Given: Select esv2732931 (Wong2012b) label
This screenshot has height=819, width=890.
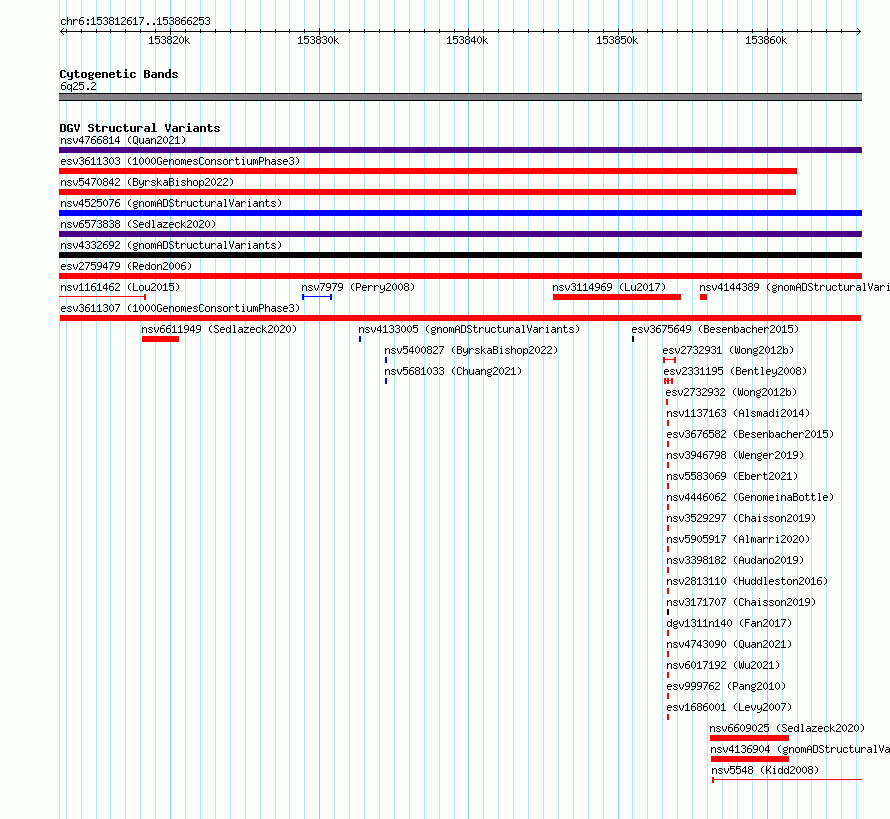Looking at the screenshot, I should point(728,350).
